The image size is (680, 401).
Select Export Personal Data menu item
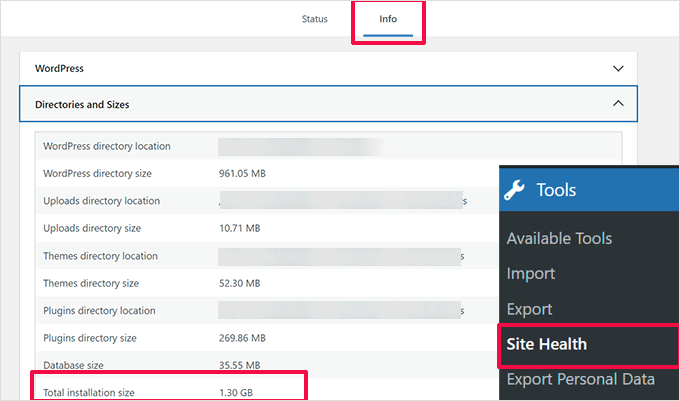(x=580, y=380)
